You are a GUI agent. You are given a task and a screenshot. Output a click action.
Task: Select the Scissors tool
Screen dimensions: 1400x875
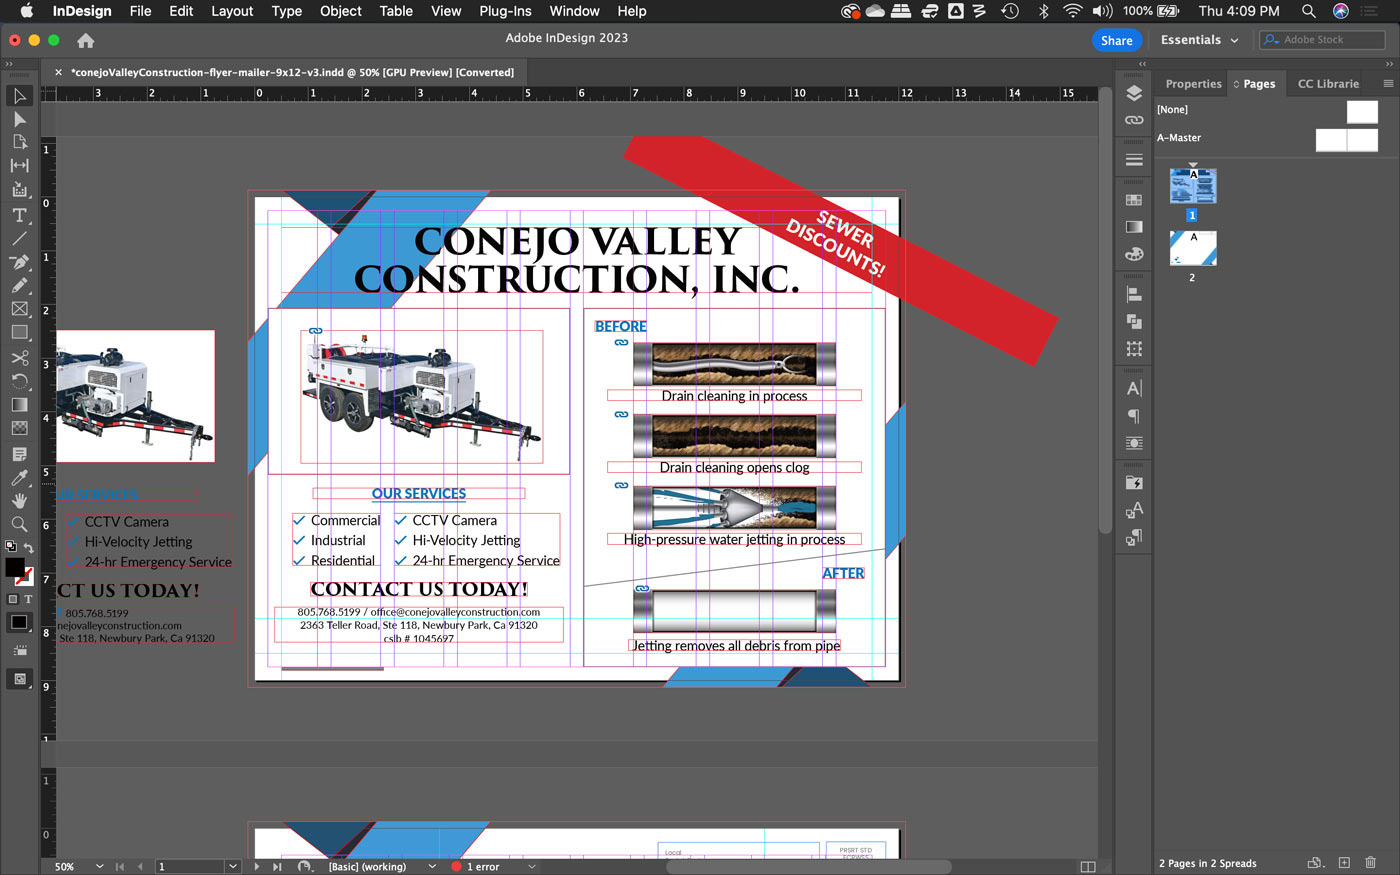click(19, 357)
